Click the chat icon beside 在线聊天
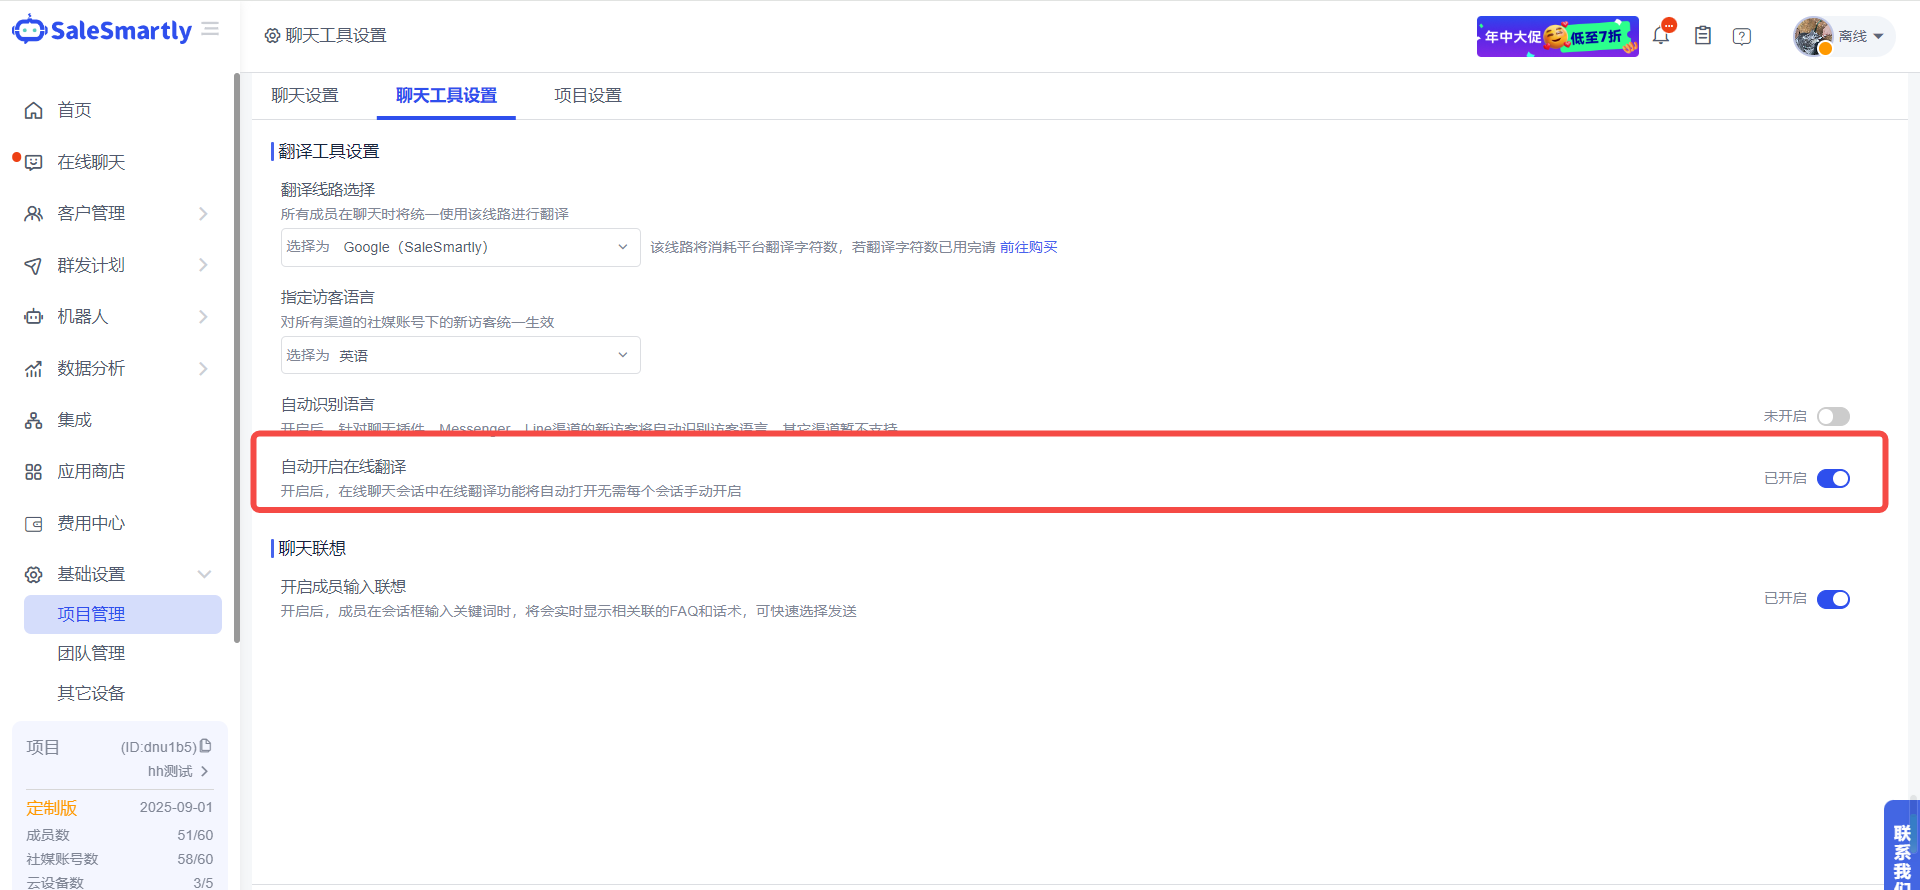This screenshot has width=1920, height=890. [x=34, y=162]
